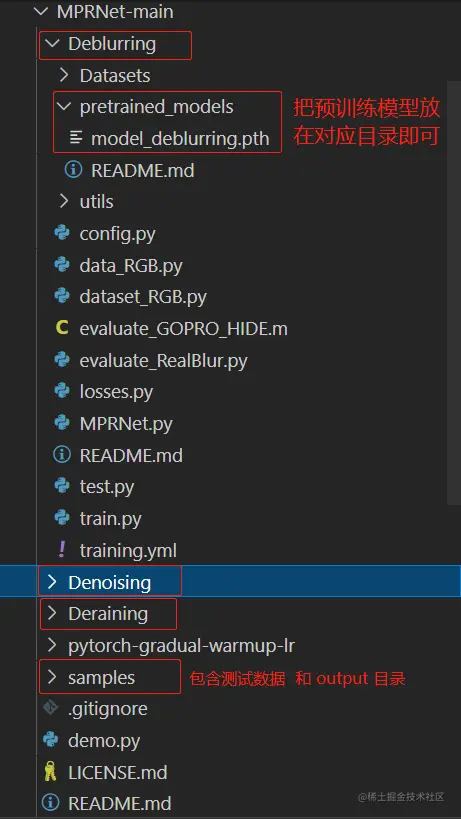Click the Python icon of config.py
This screenshot has height=819, width=461.
(x=62, y=233)
